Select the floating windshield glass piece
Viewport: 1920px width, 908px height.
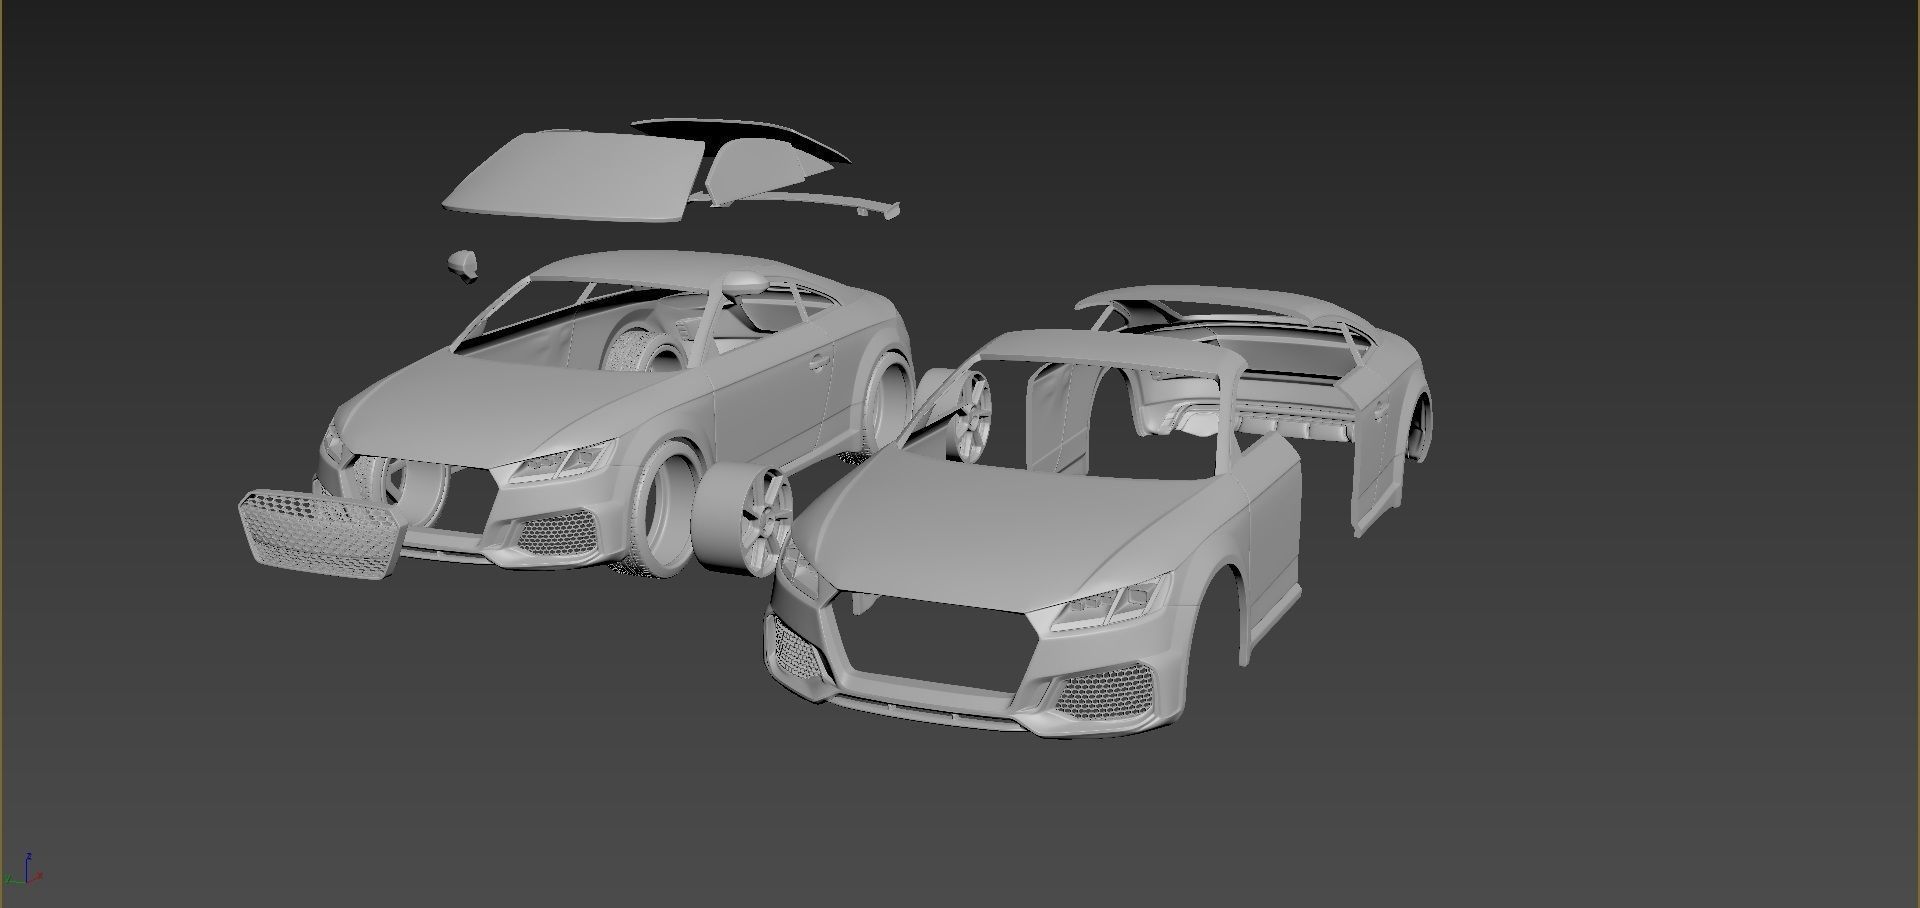click(575, 176)
